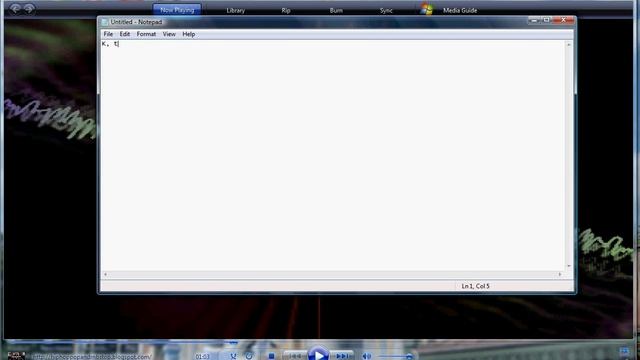The width and height of the screenshot is (640, 360).
Task: Click Notepad's vertical scrollbar up arrow
Action: pyautogui.click(x=569, y=44)
